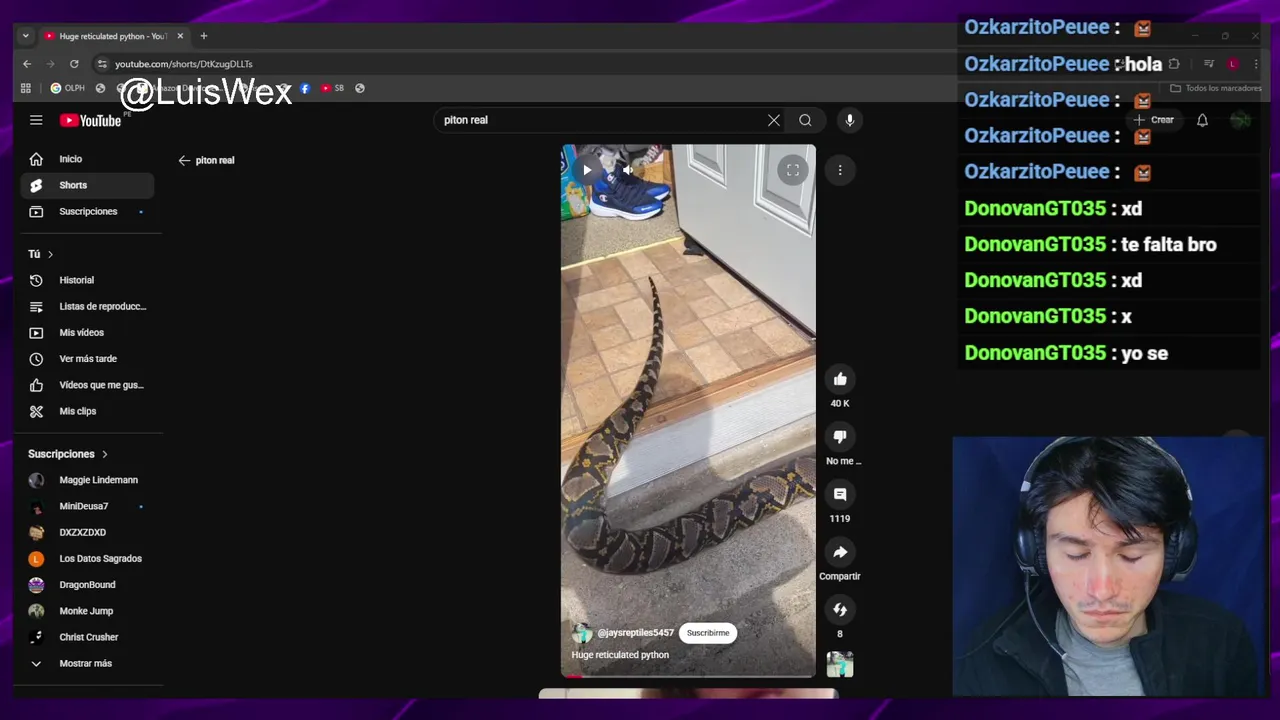Click the Compartir share button
Screen dimensions: 1280x720
pos(840,552)
